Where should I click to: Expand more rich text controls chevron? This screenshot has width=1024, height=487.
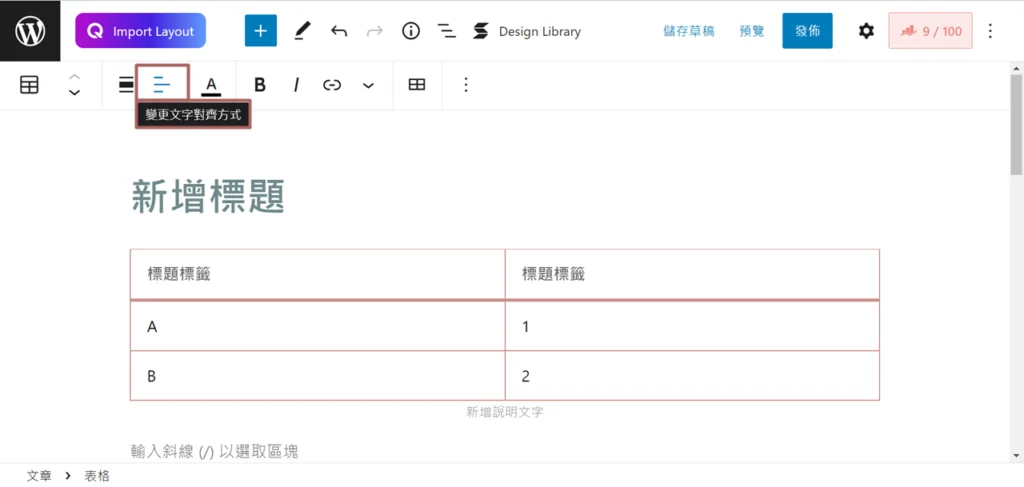[368, 86]
